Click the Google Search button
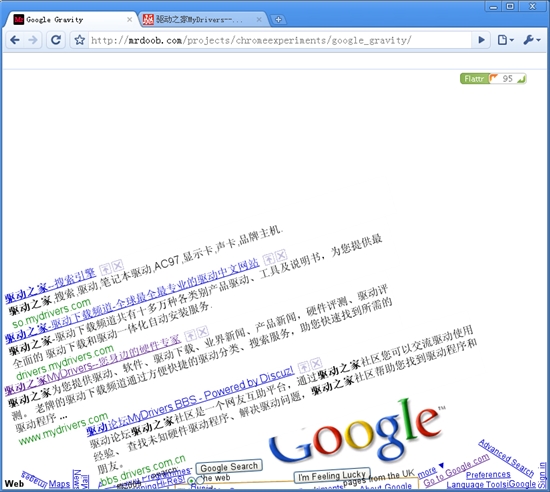 tap(229, 467)
